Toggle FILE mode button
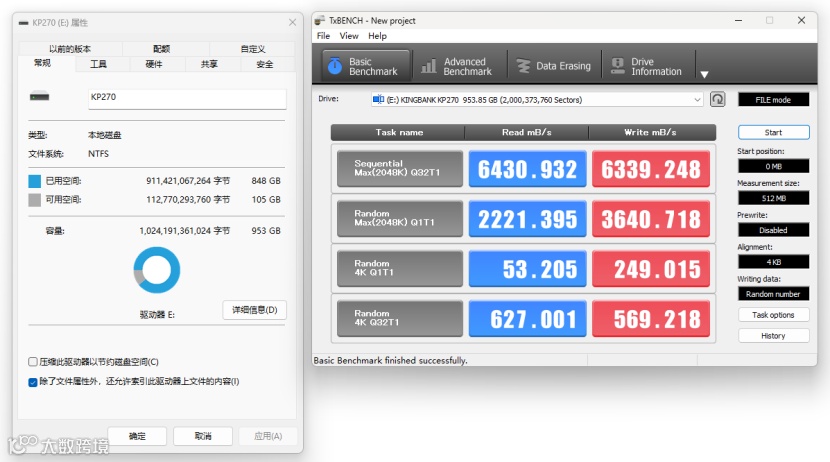 [x=773, y=99]
